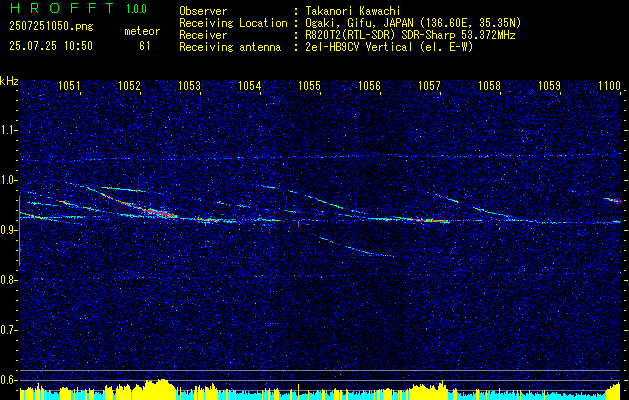Click the Receiving antenna field label

pyautogui.click(x=230, y=47)
